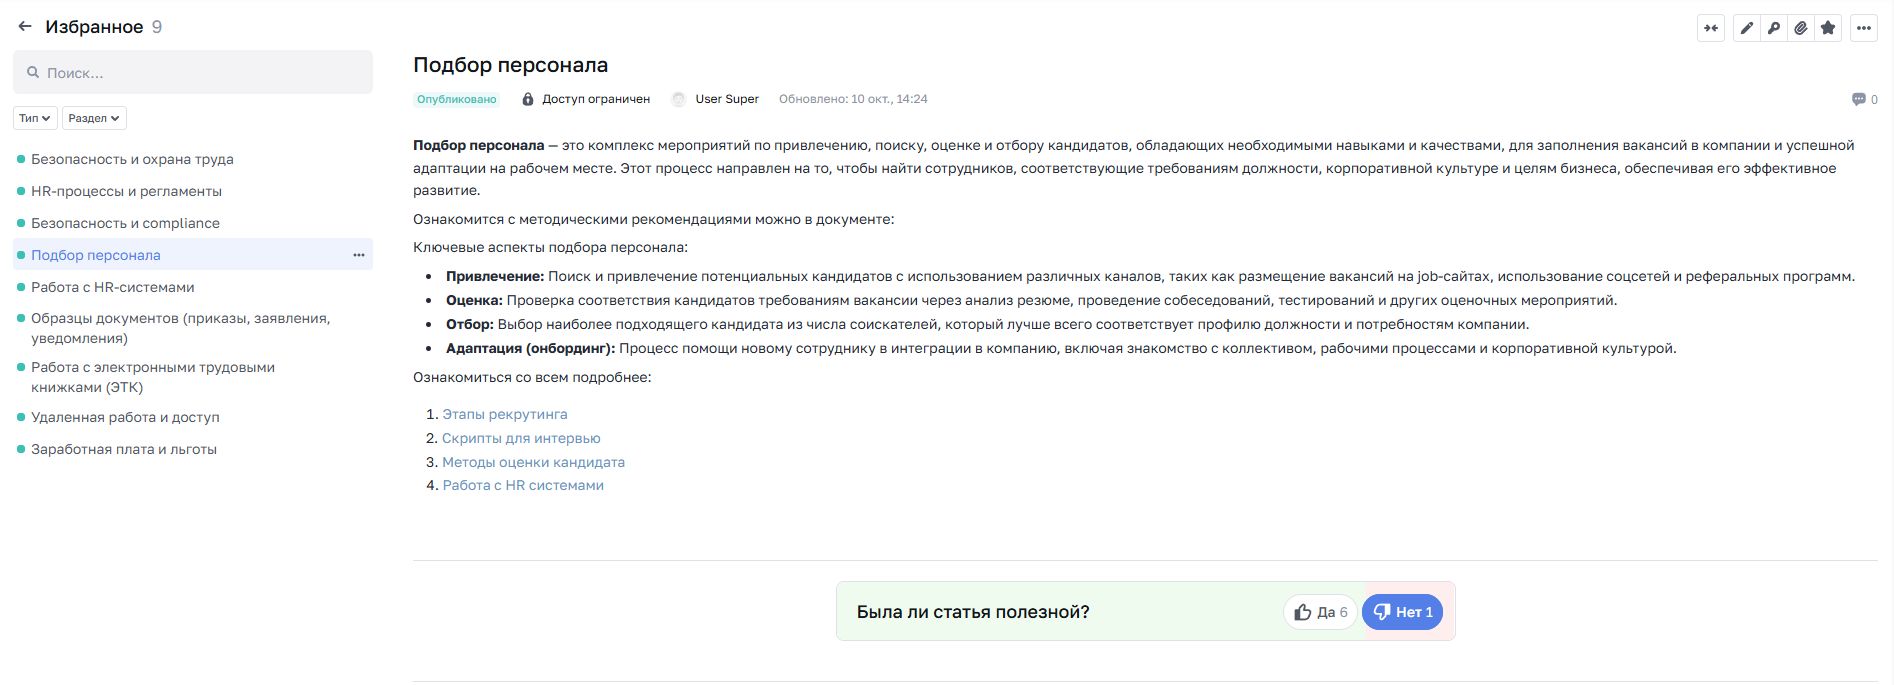This screenshot has height=685, width=1894.
Task: Toggle the favorite star icon
Action: tap(1828, 28)
